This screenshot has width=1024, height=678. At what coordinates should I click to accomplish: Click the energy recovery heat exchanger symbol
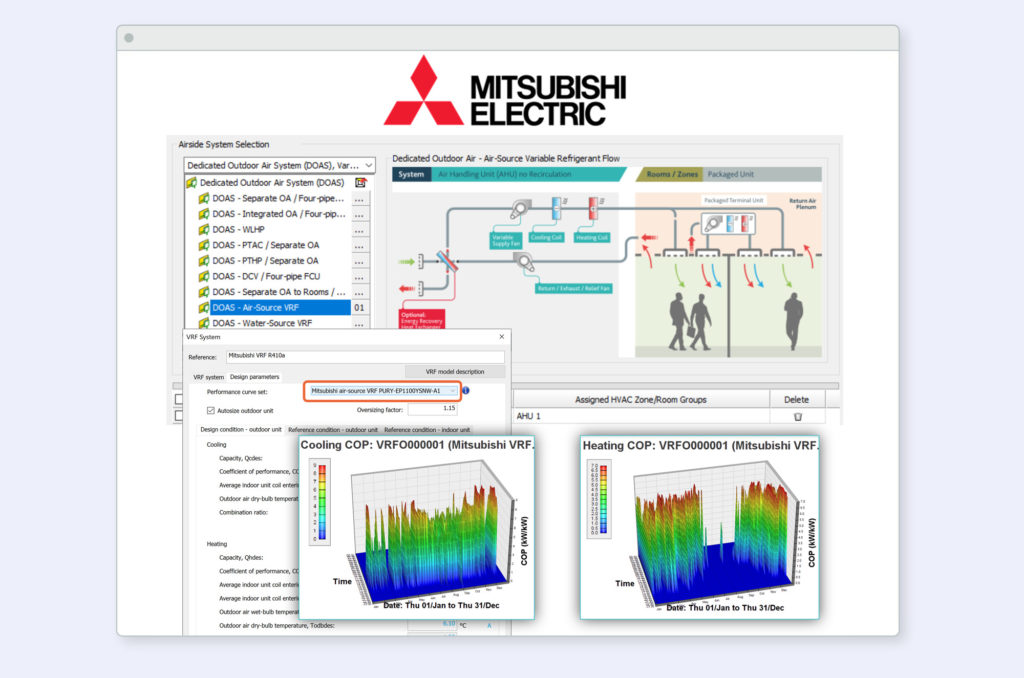[x=448, y=261]
